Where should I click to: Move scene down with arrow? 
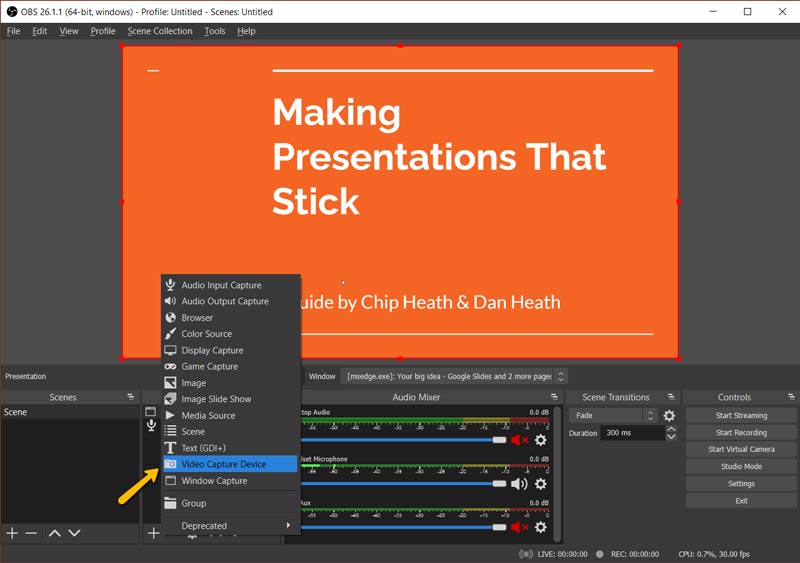coord(74,533)
